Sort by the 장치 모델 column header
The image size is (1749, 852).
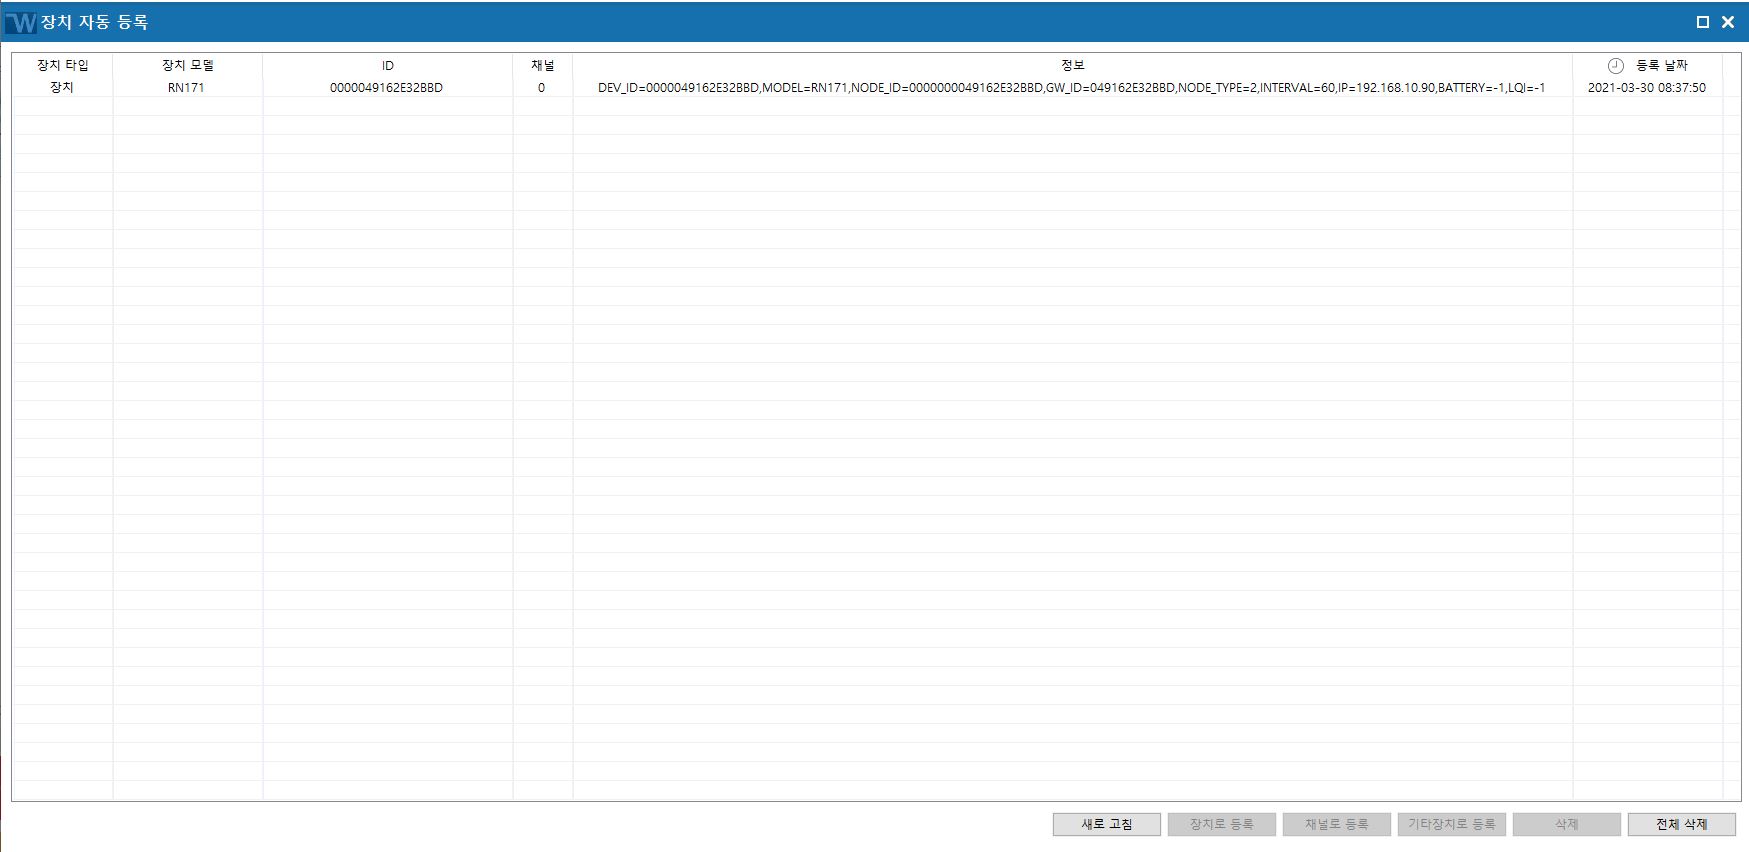(188, 65)
